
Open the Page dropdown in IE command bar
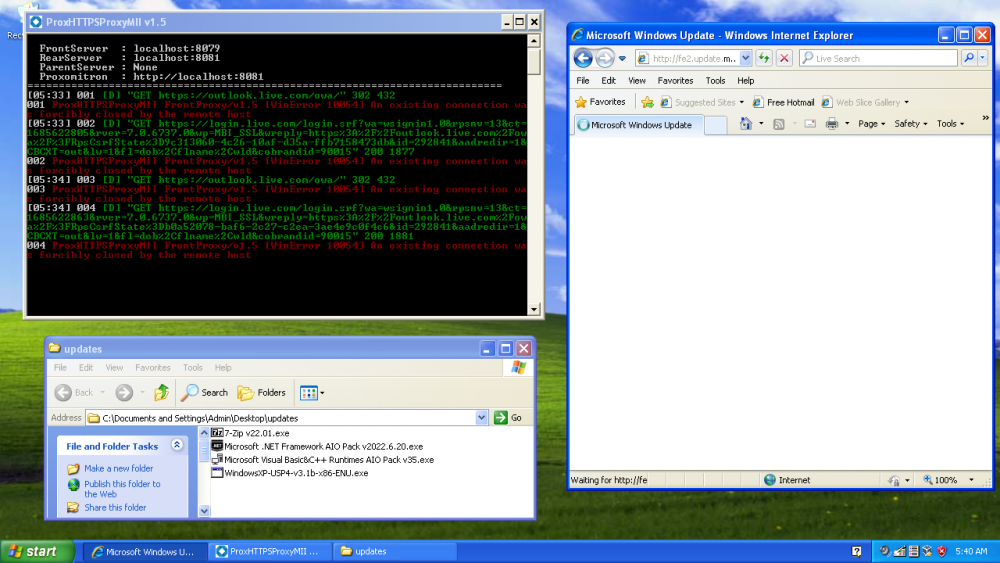click(871, 124)
